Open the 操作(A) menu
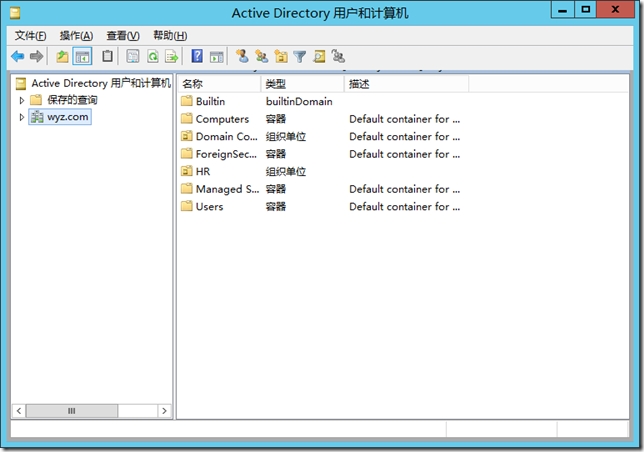 (76, 36)
